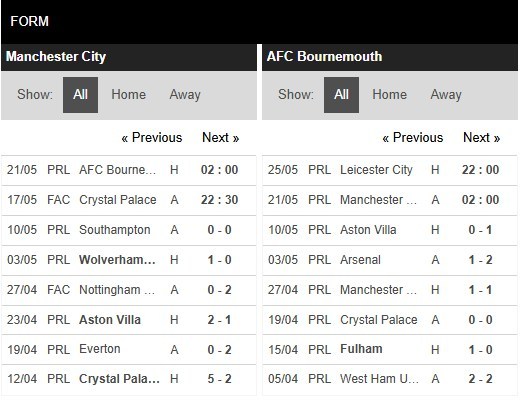Image resolution: width=524 pixels, height=403 pixels.
Task: Open Everton 0 - 2 match row
Action: [129, 350]
